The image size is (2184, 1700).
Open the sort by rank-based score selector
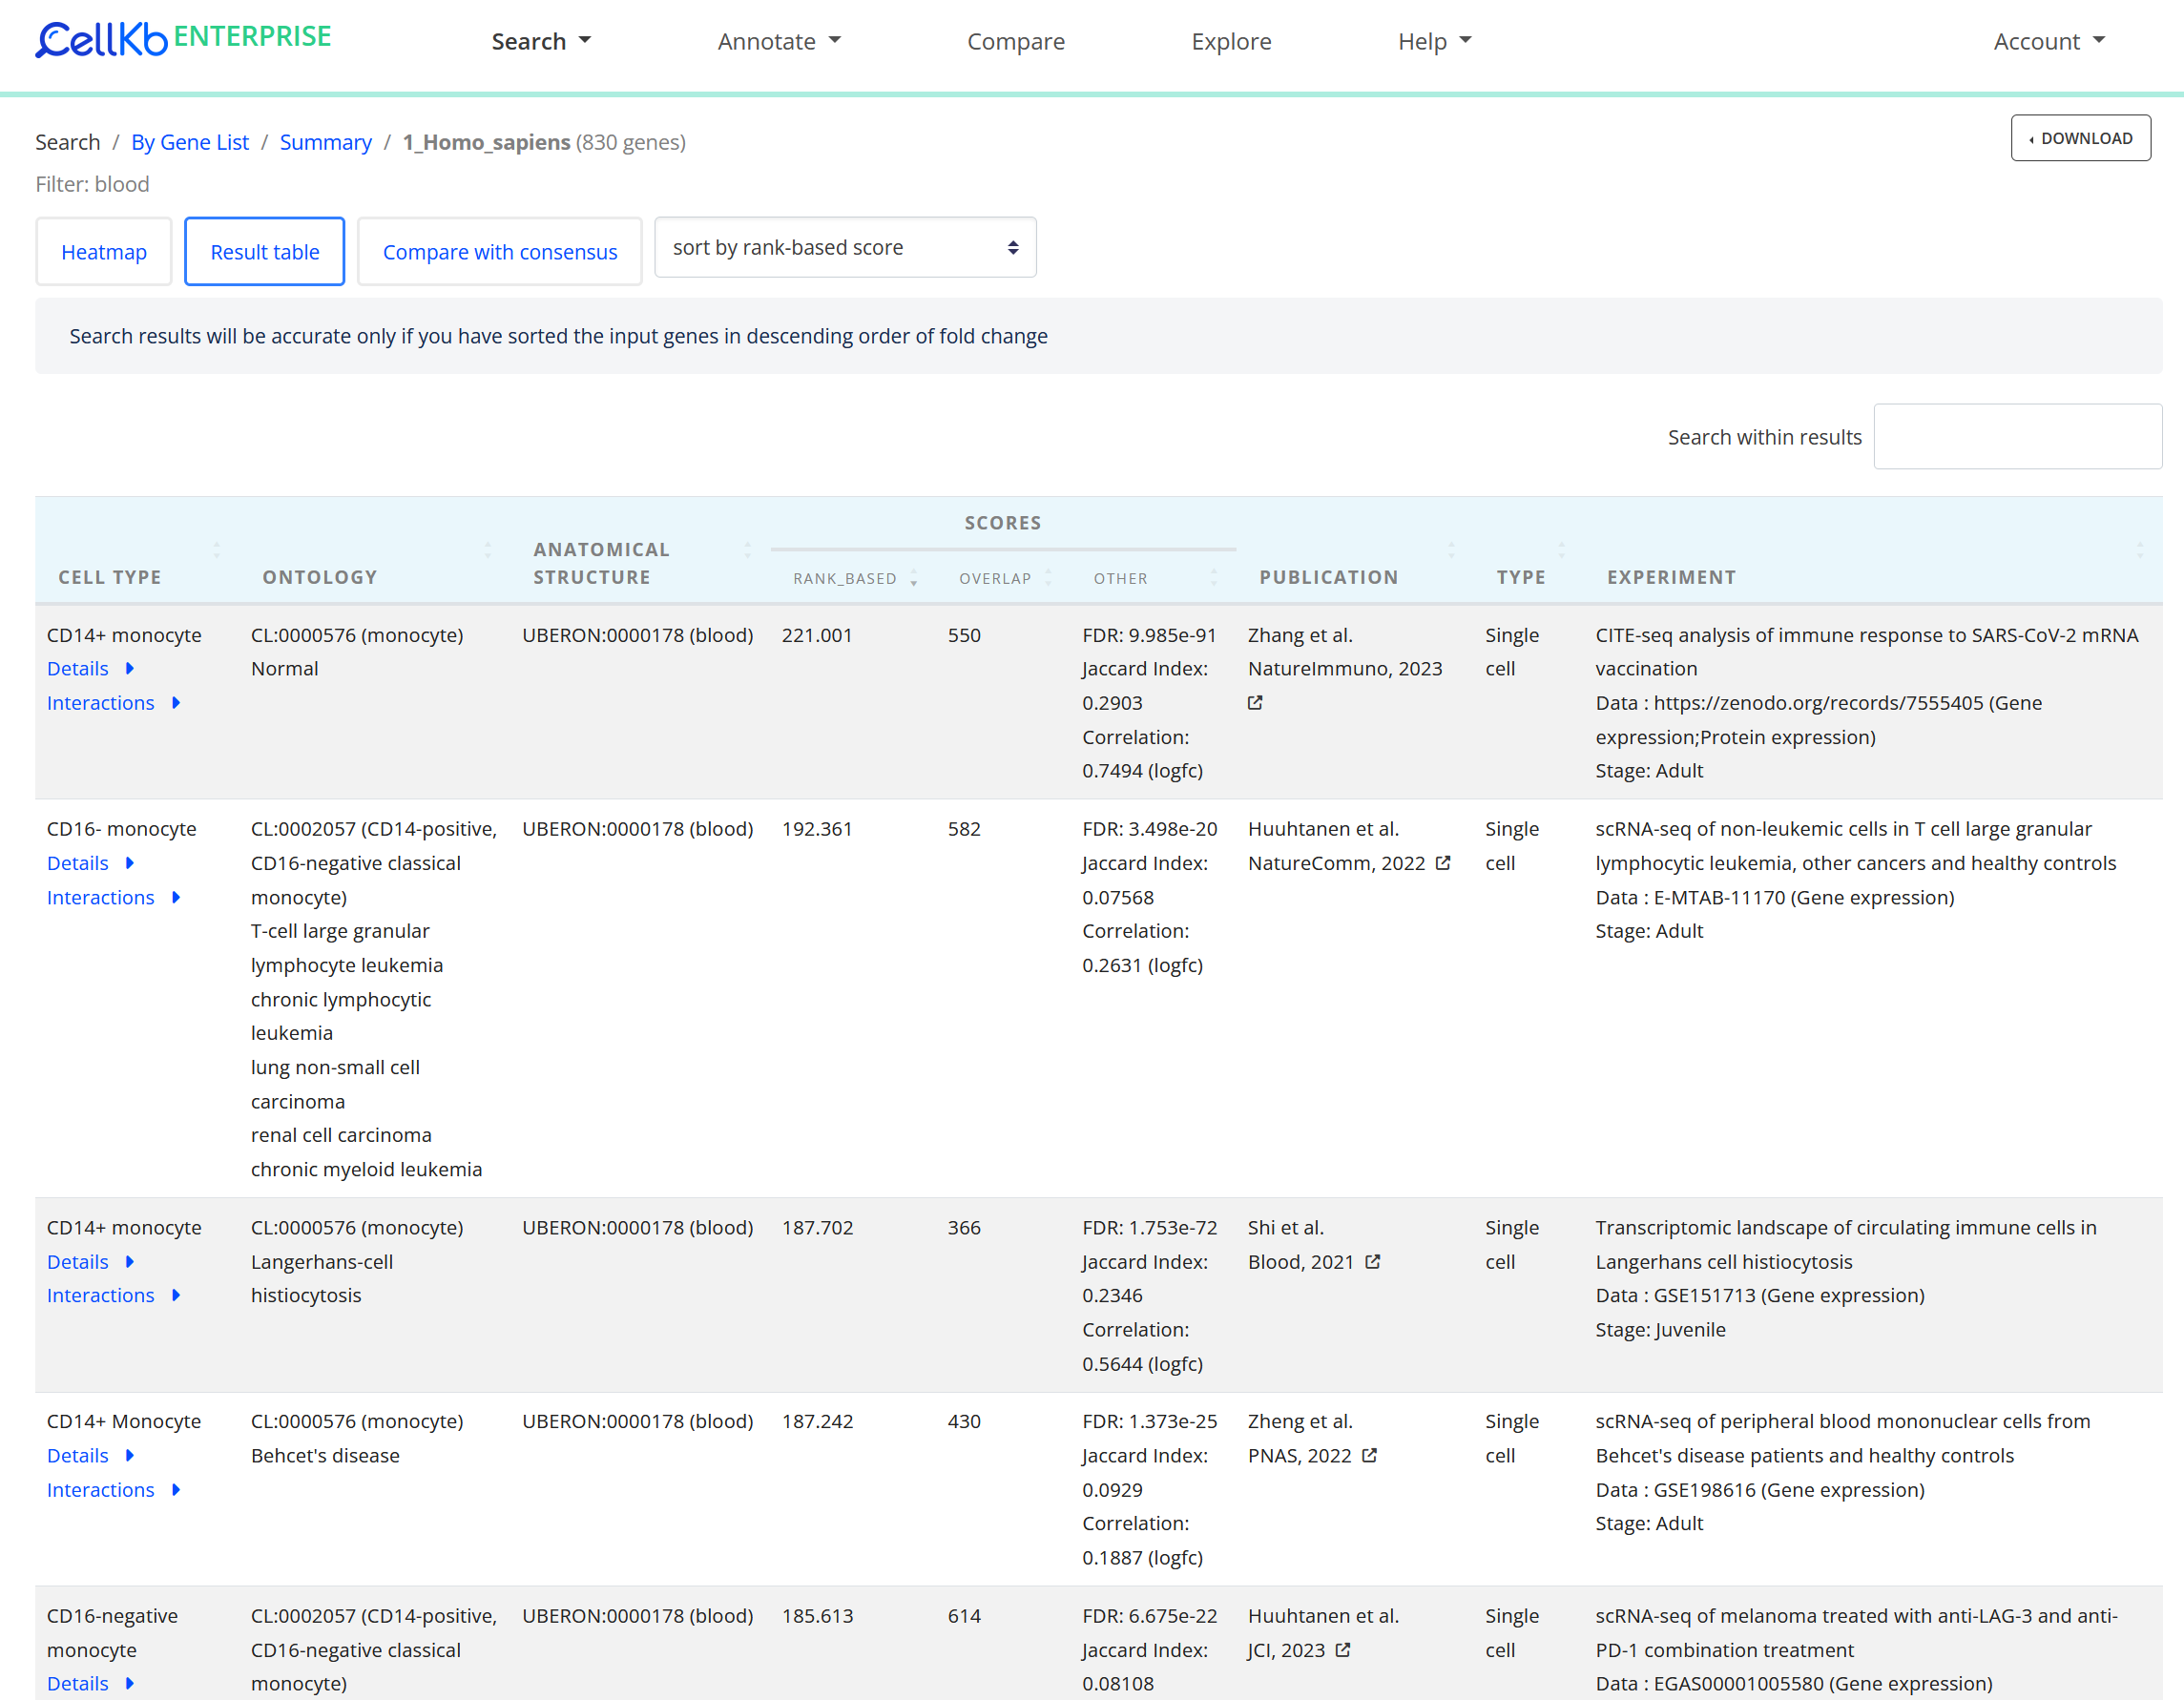click(845, 247)
